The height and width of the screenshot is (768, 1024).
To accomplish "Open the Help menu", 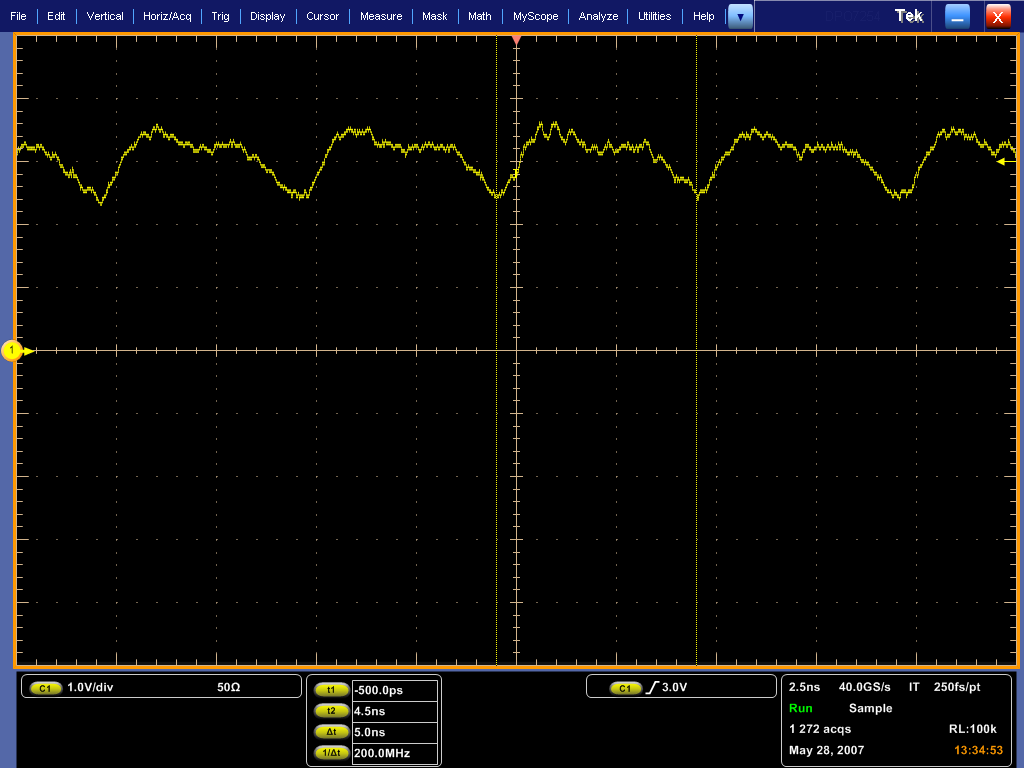I will [x=703, y=16].
